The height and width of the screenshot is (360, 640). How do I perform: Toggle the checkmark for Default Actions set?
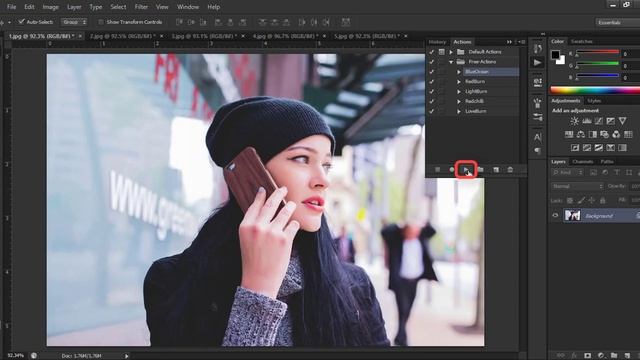point(431,52)
